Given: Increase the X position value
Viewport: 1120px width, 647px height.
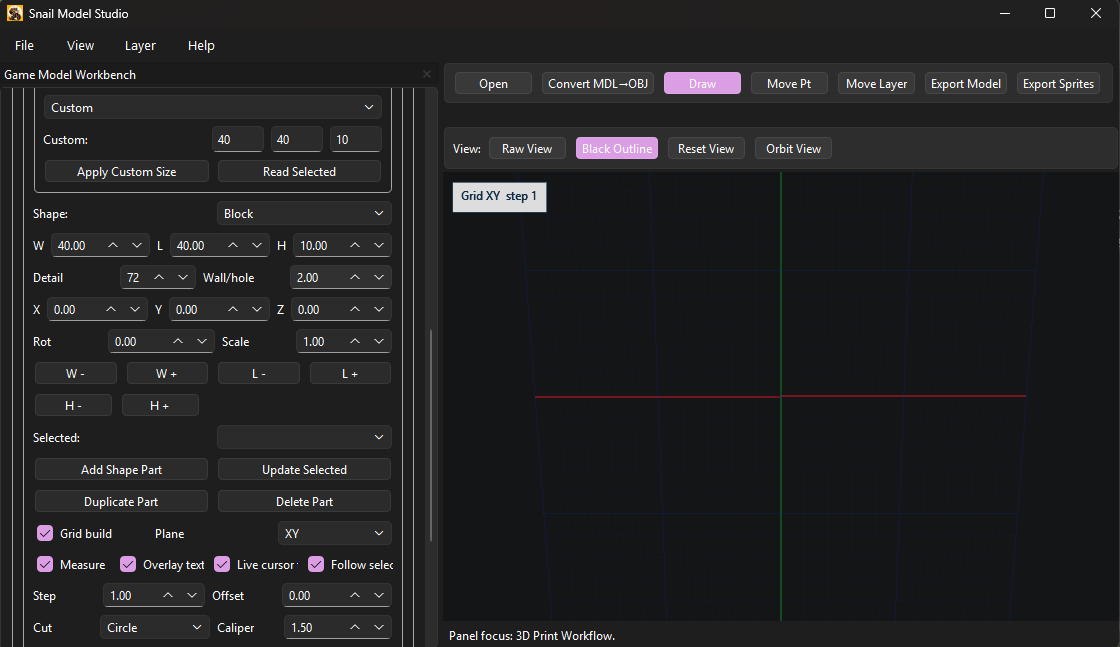Looking at the screenshot, I should point(111,310).
